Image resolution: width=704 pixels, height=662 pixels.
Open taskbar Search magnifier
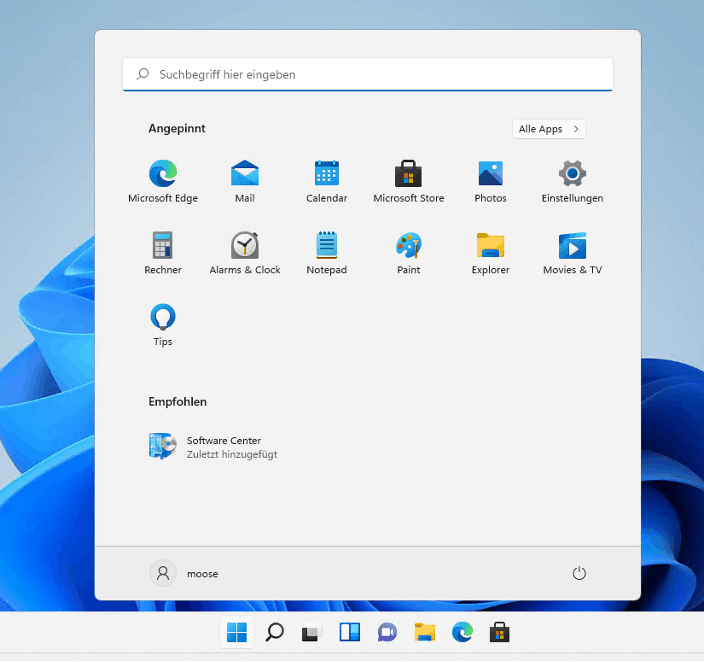(x=274, y=633)
